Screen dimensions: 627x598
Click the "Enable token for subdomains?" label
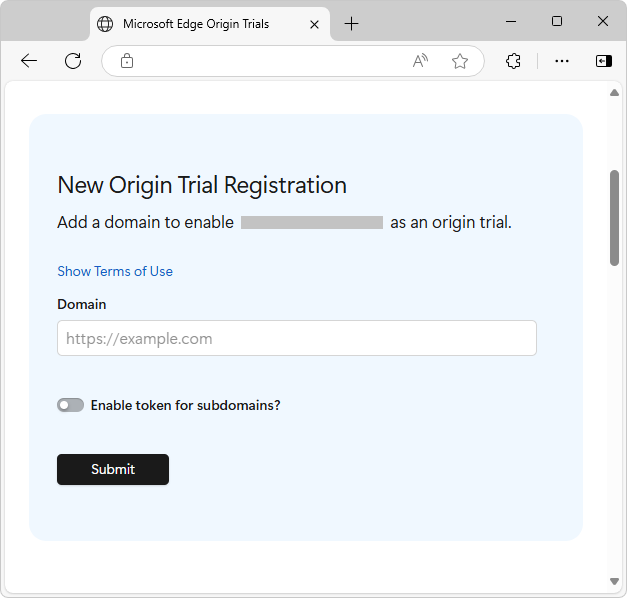[x=186, y=405]
